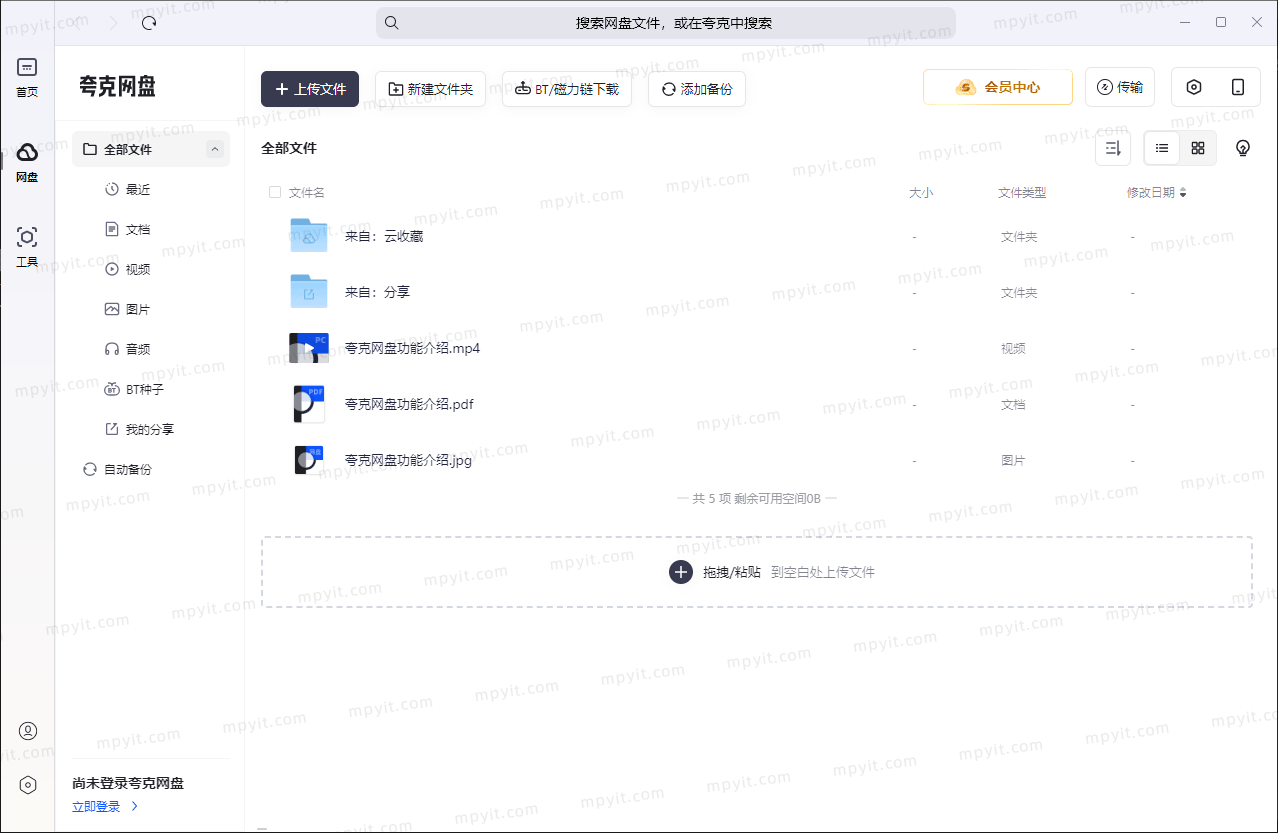This screenshot has height=833, width=1278.
Task: Click the user account avatar icon
Action: 28,731
